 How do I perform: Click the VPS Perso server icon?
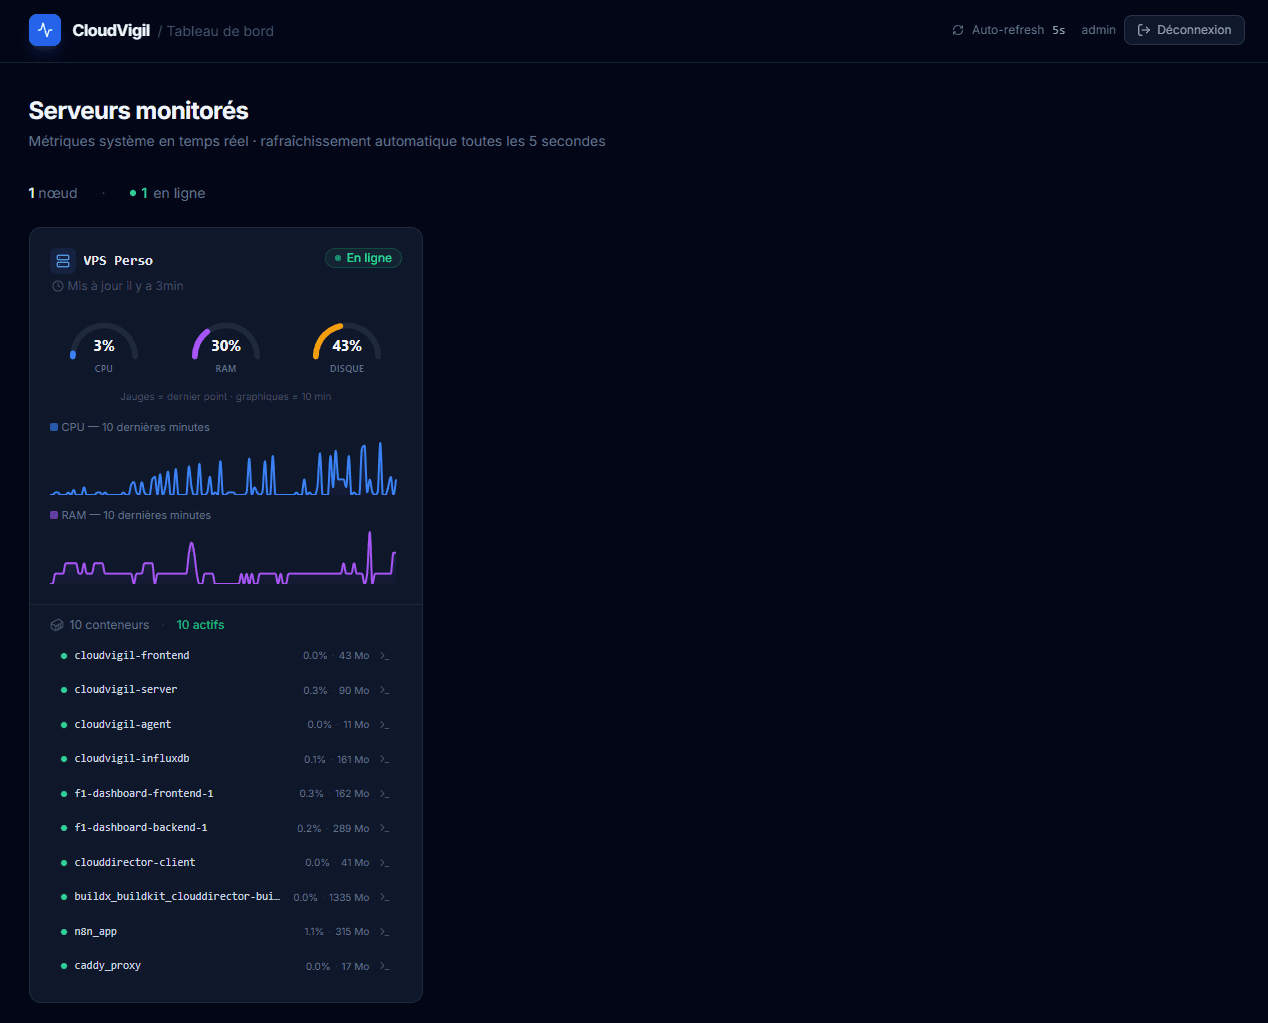tap(63, 261)
